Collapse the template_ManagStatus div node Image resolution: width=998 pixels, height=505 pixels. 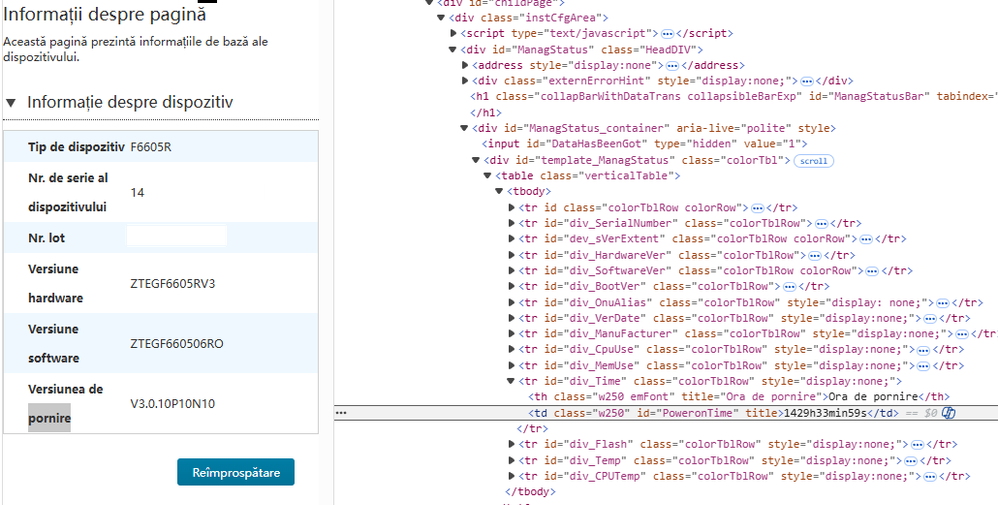pyautogui.click(x=476, y=160)
